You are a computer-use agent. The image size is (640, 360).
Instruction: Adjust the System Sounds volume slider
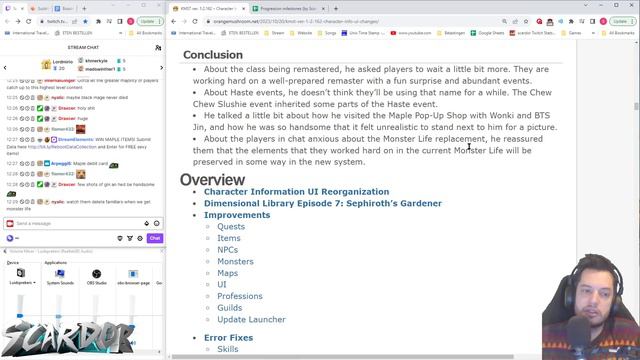(59, 316)
